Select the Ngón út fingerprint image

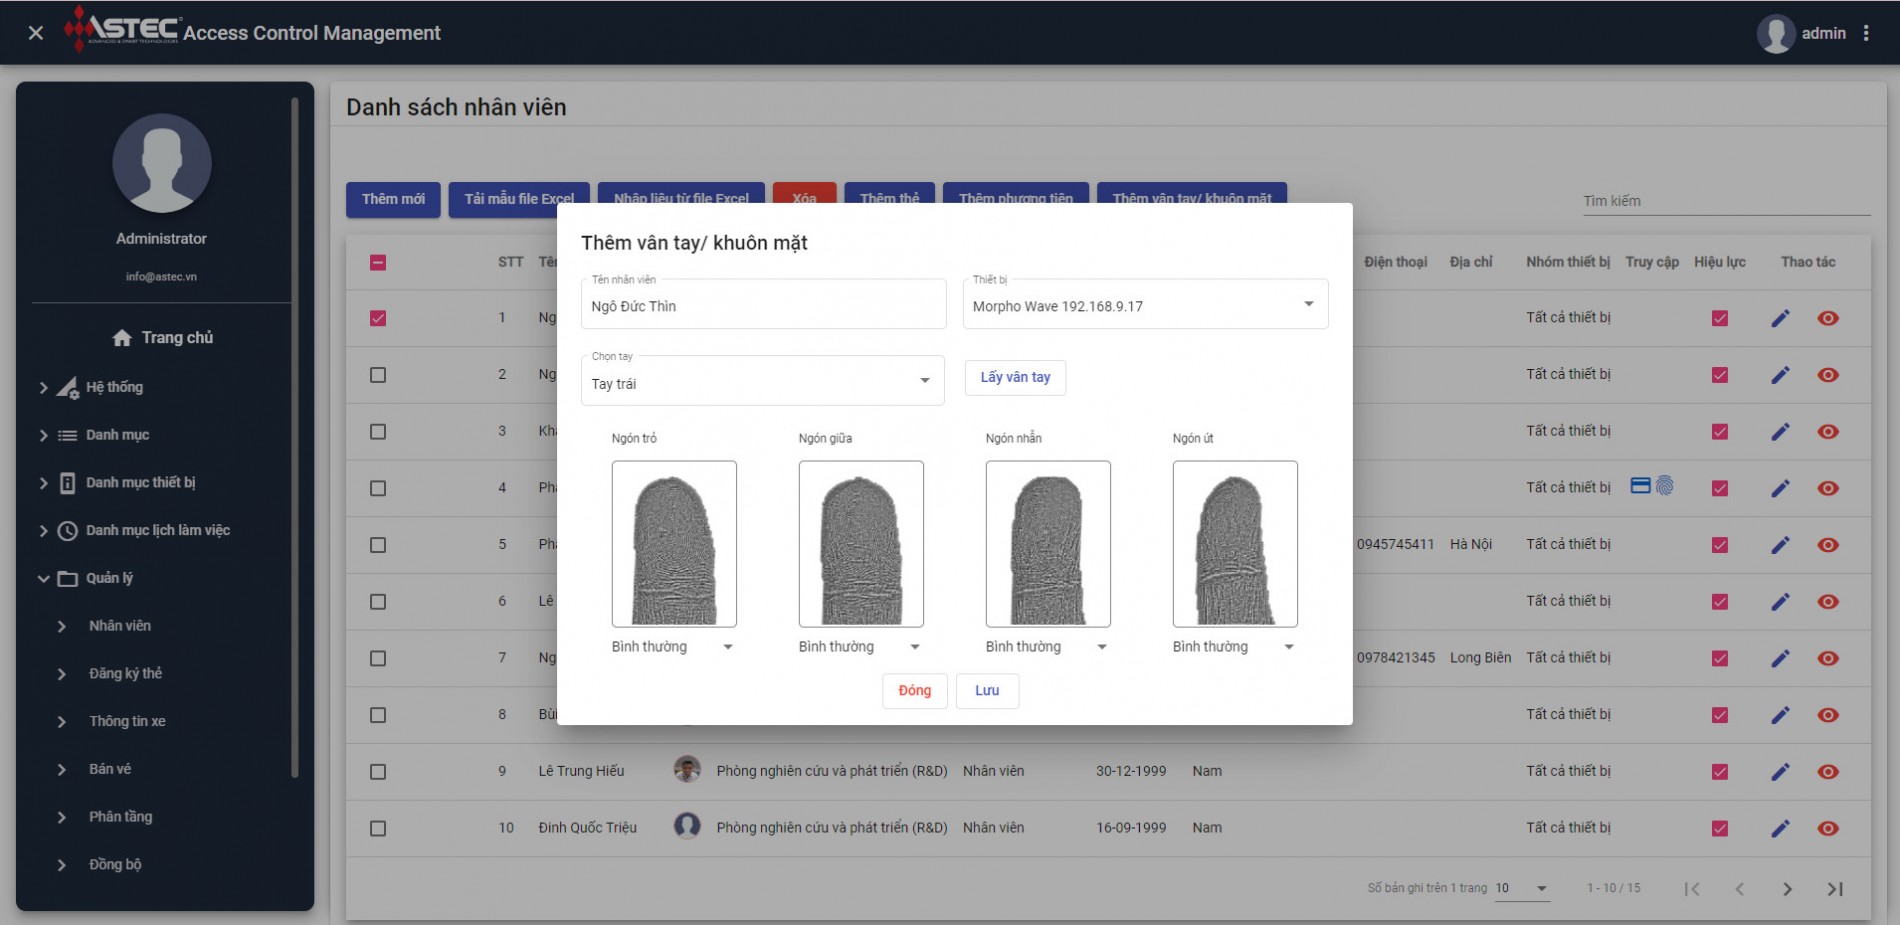pos(1235,544)
